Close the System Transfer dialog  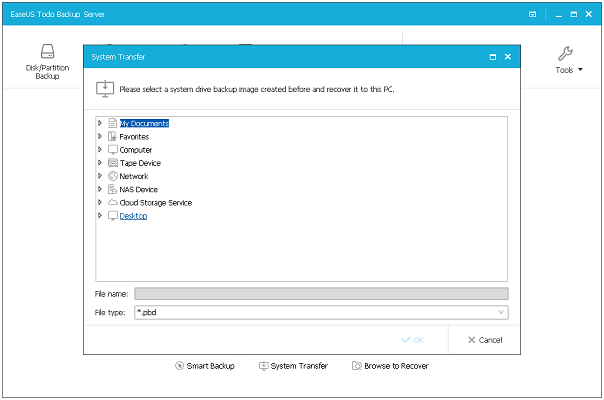click(x=508, y=57)
